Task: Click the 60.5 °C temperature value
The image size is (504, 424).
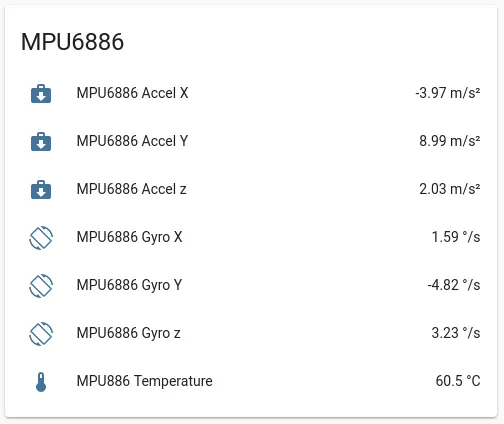Action: [458, 381]
